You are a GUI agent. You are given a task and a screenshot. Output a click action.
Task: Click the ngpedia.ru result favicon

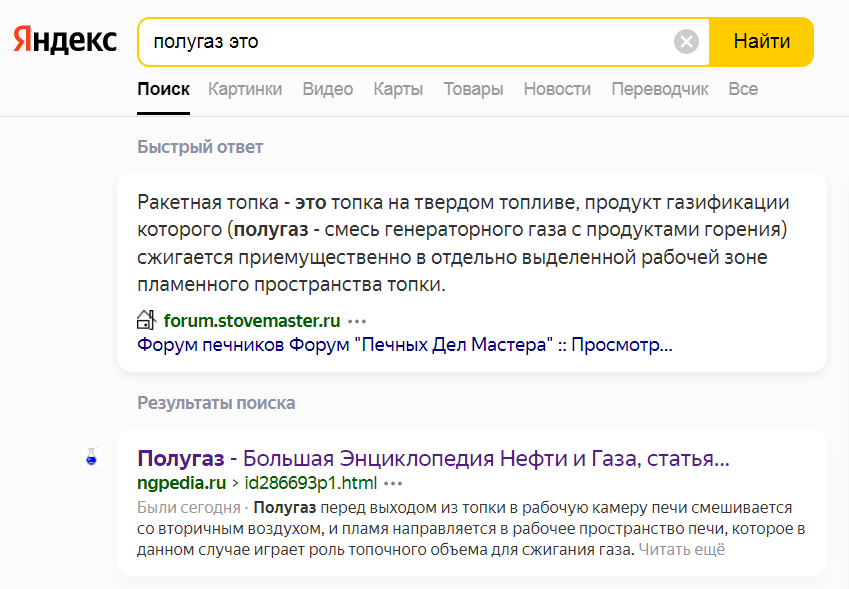point(92,458)
